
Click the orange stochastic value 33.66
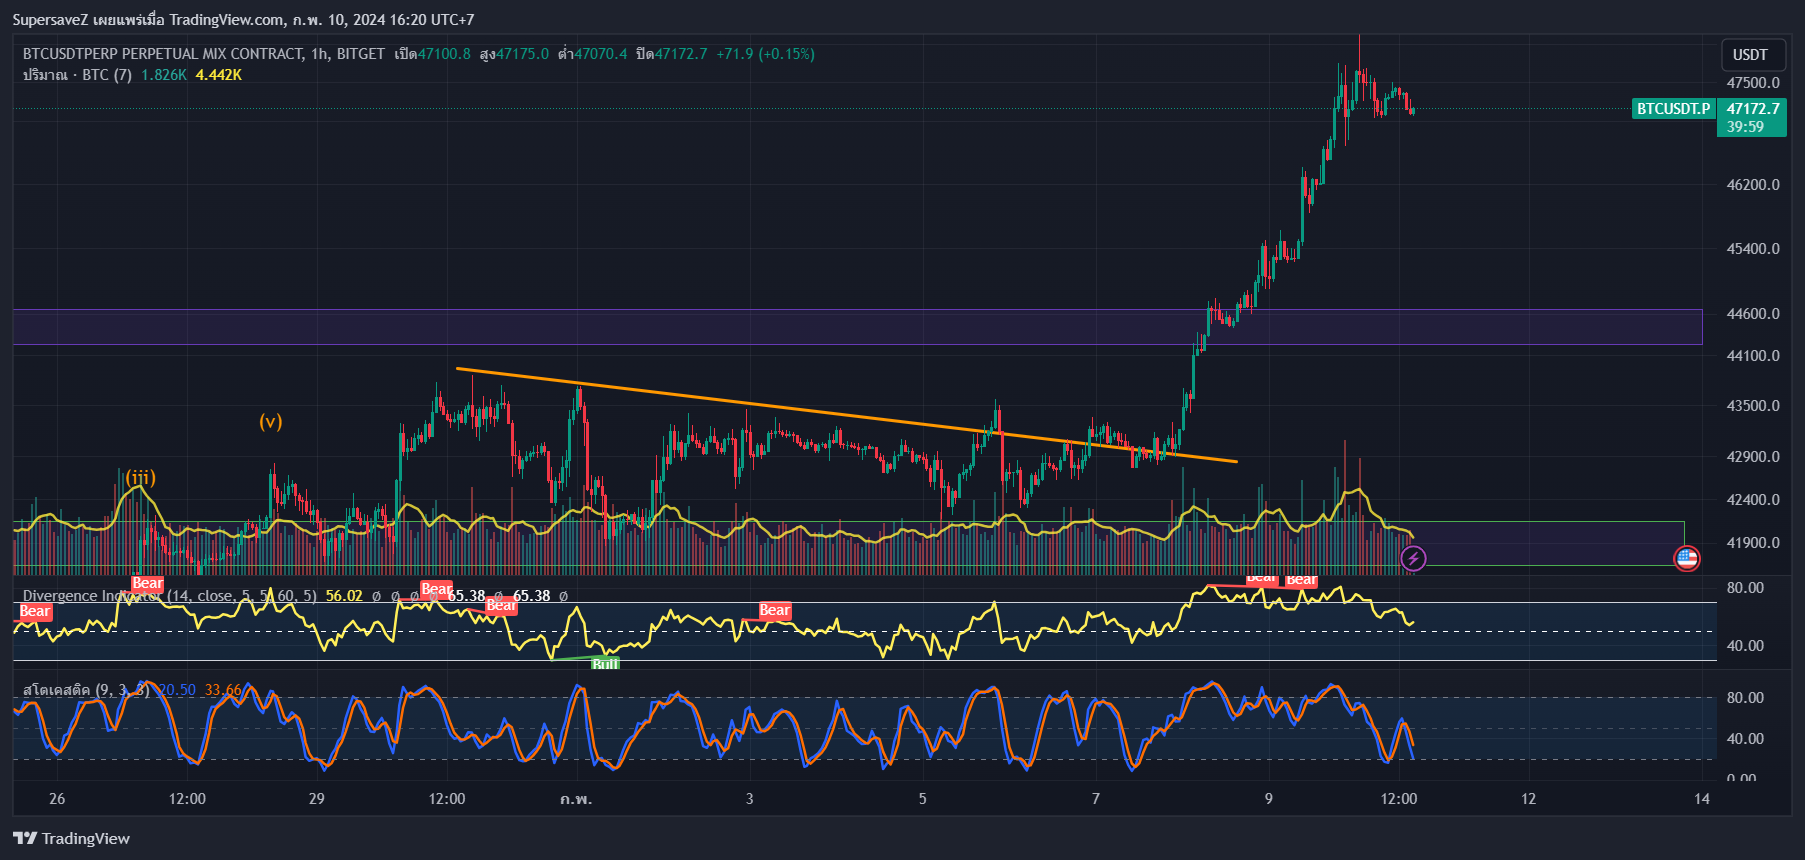click(x=223, y=690)
